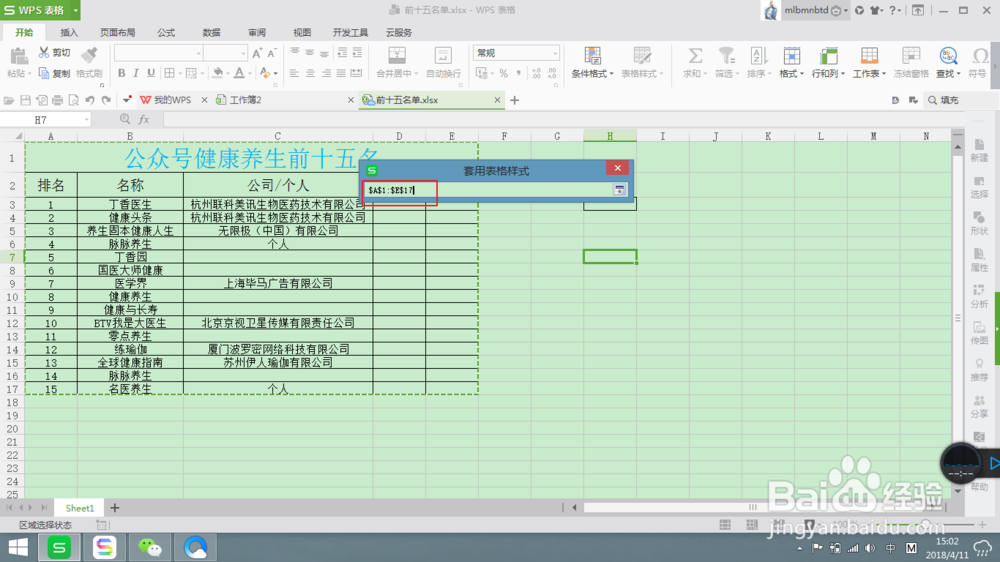
Task: Click the Symbol (符号) omega icon
Action: 979,56
